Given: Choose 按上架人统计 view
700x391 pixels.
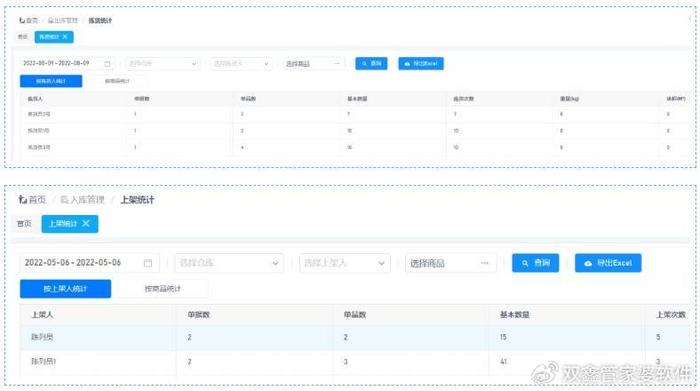Looking at the screenshot, I should point(65,289).
